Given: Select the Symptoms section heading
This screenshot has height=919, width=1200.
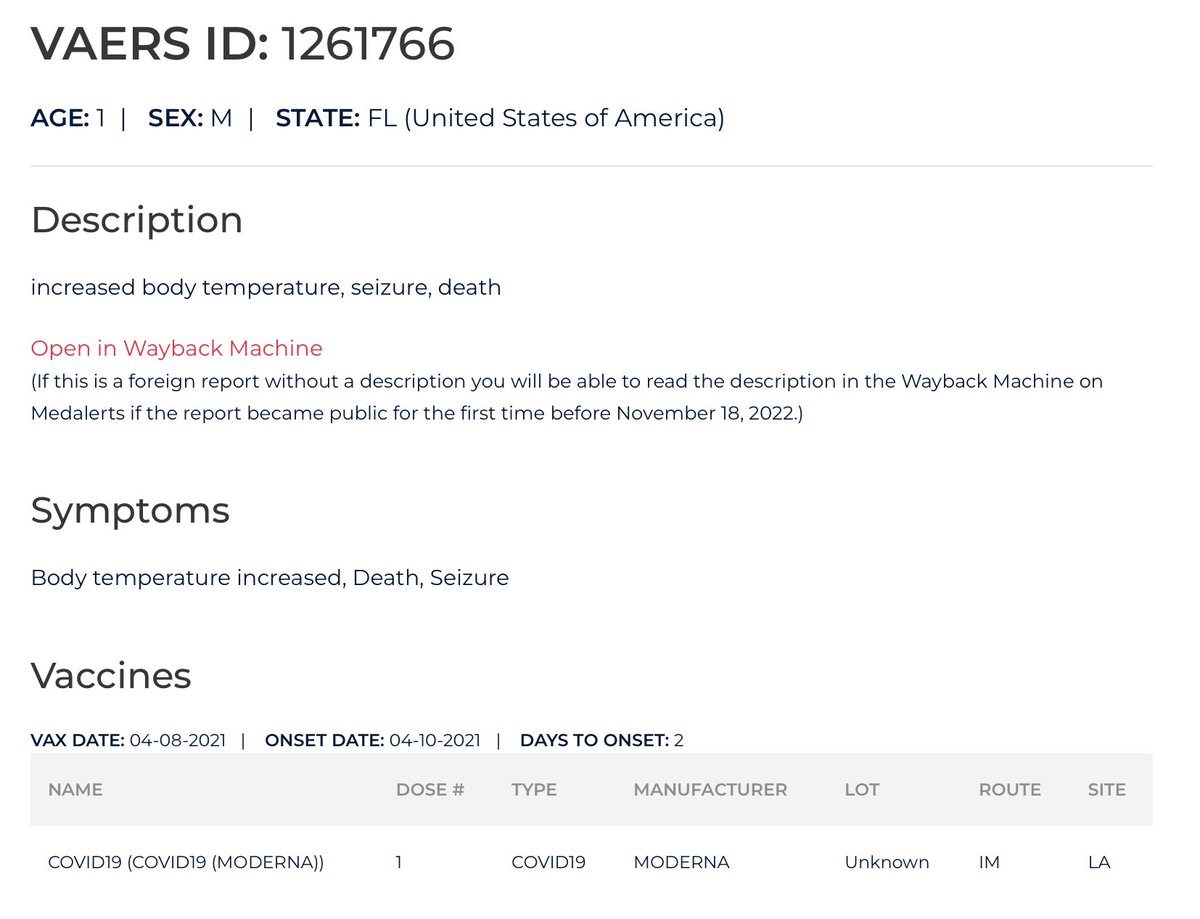Looking at the screenshot, I should point(130,510).
